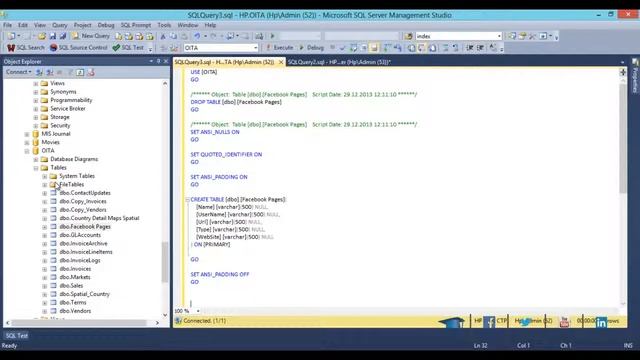Screen dimensions: 640x360
Task: Click the Save disk icon
Action: [53, 36]
